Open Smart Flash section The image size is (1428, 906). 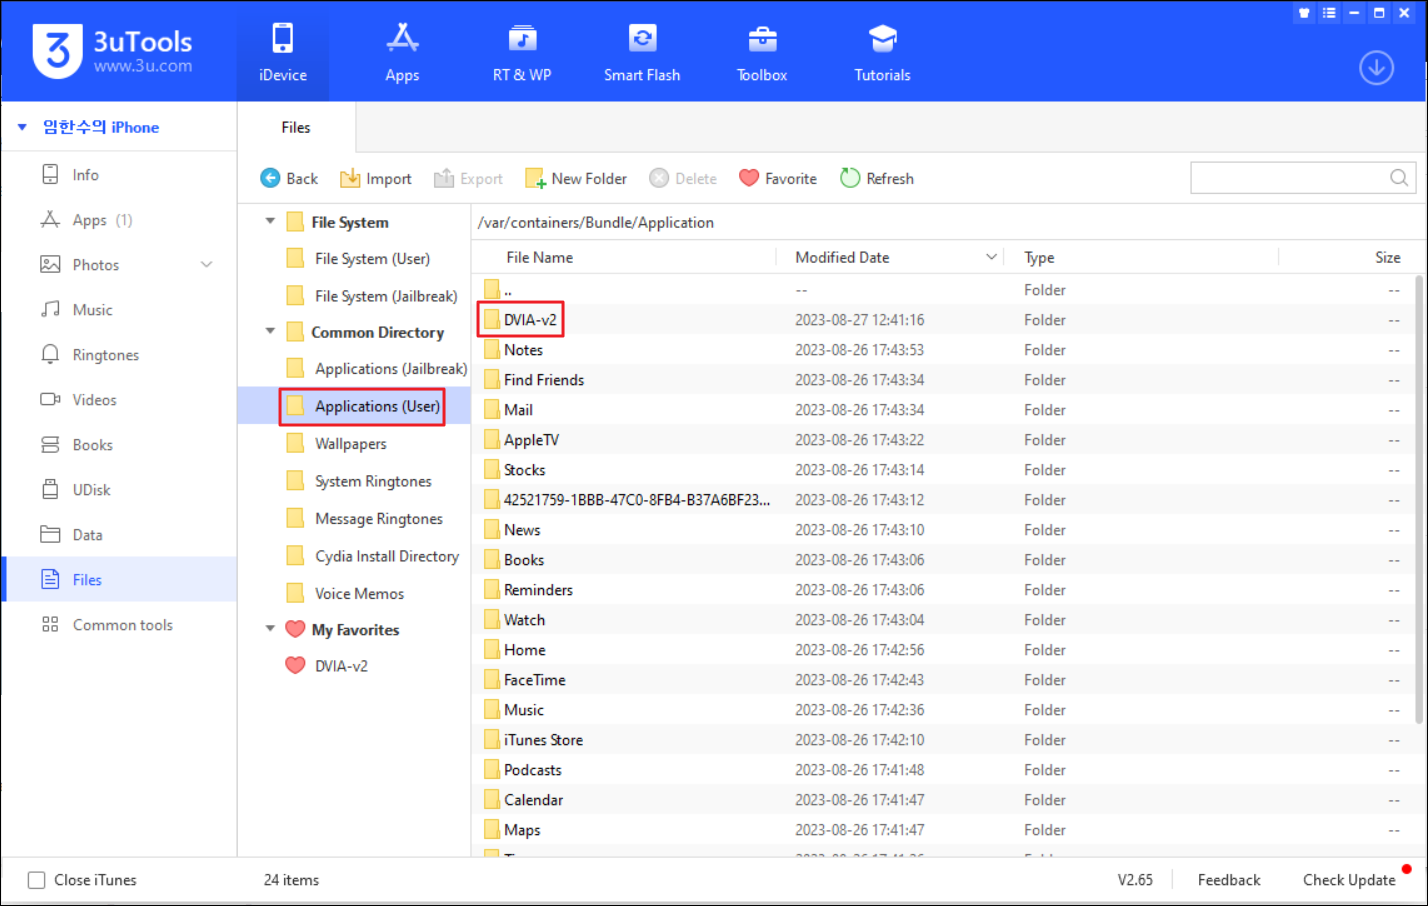pos(642,52)
